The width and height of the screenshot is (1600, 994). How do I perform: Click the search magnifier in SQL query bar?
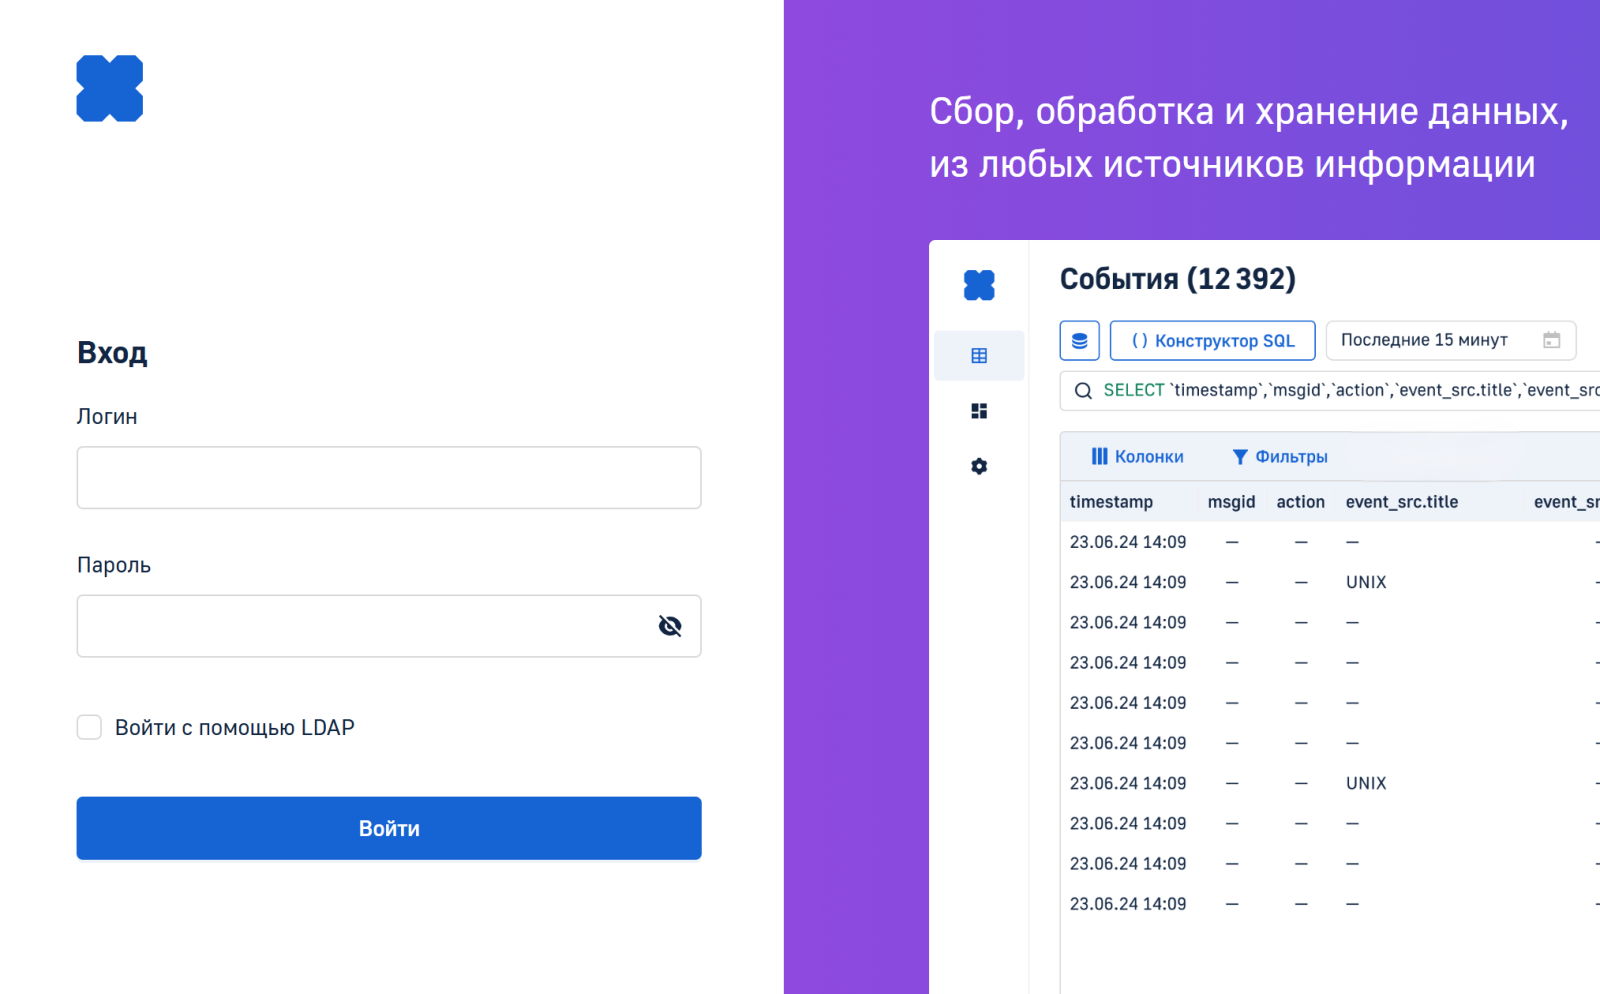point(1083,391)
